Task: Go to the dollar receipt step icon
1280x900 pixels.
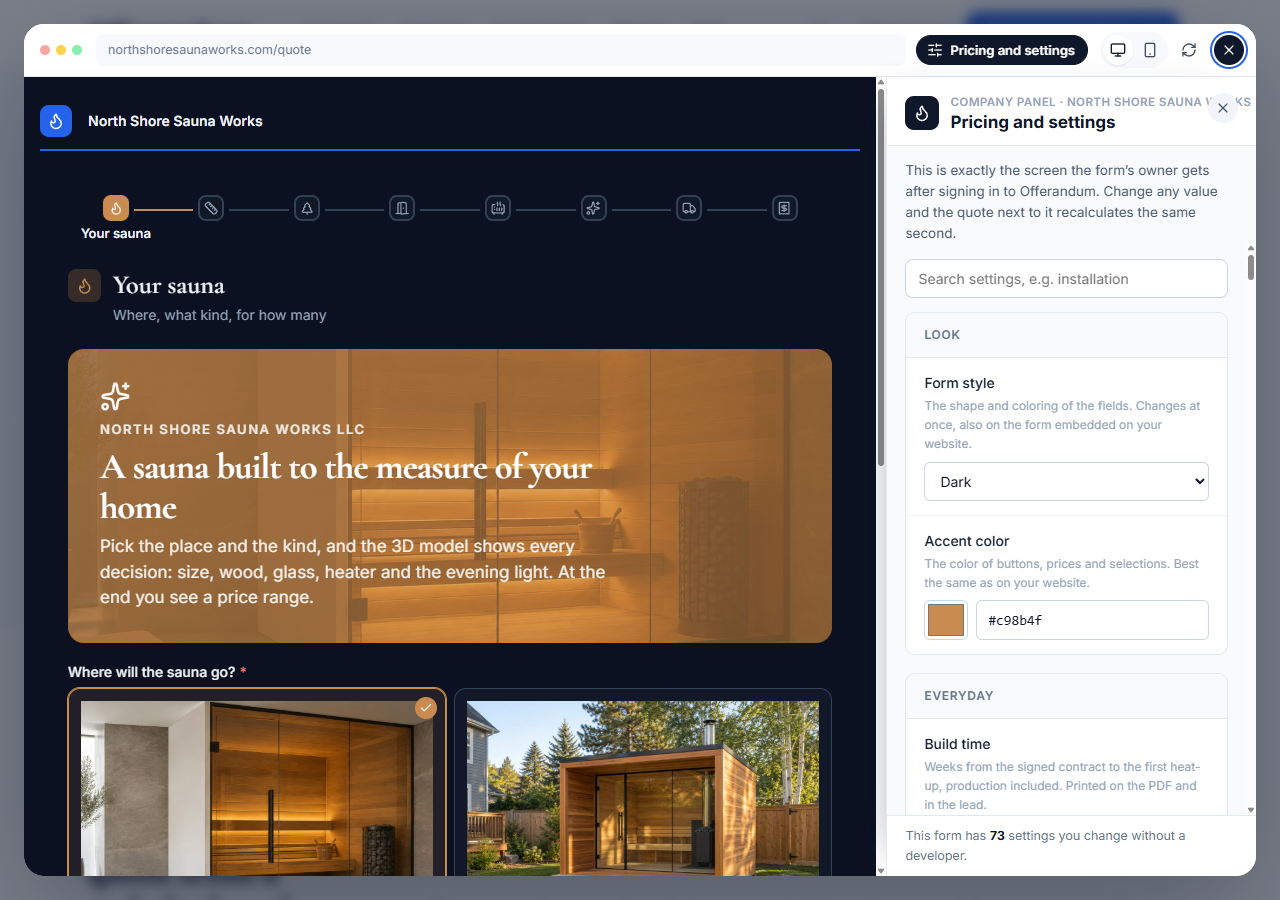Action: pos(785,208)
